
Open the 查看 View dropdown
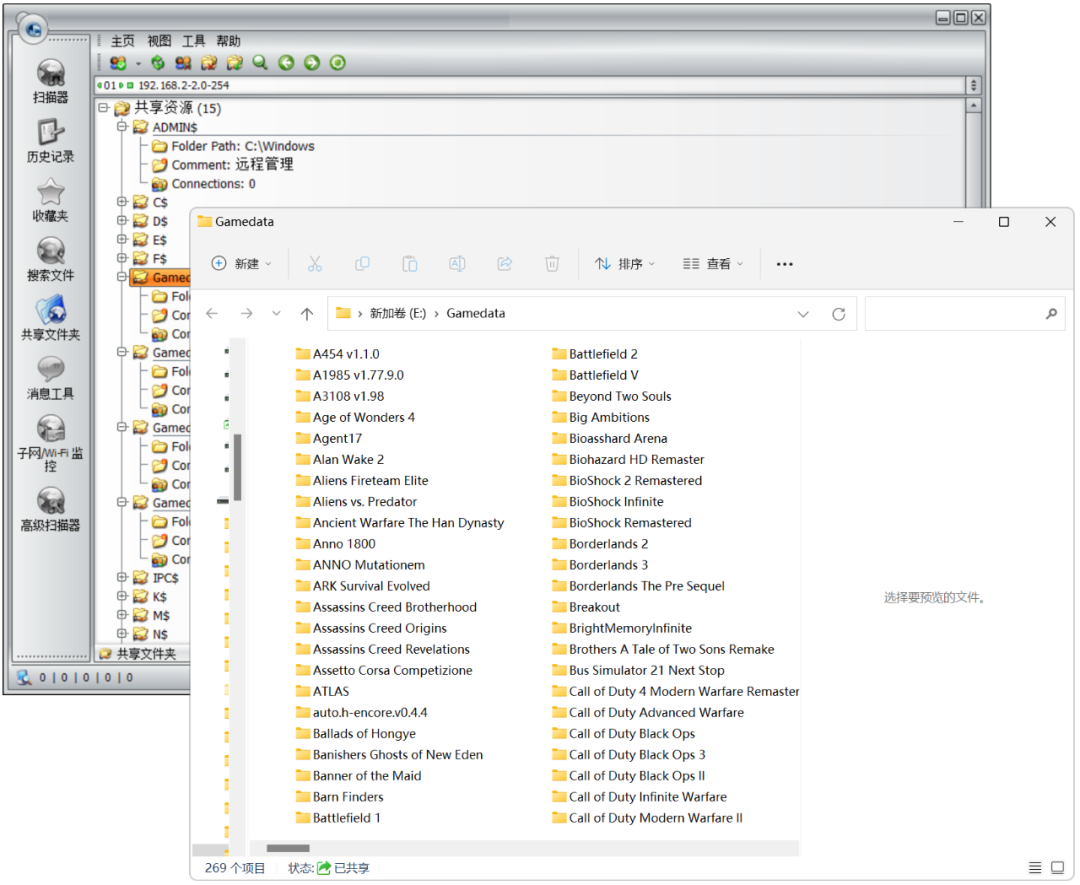(x=714, y=264)
